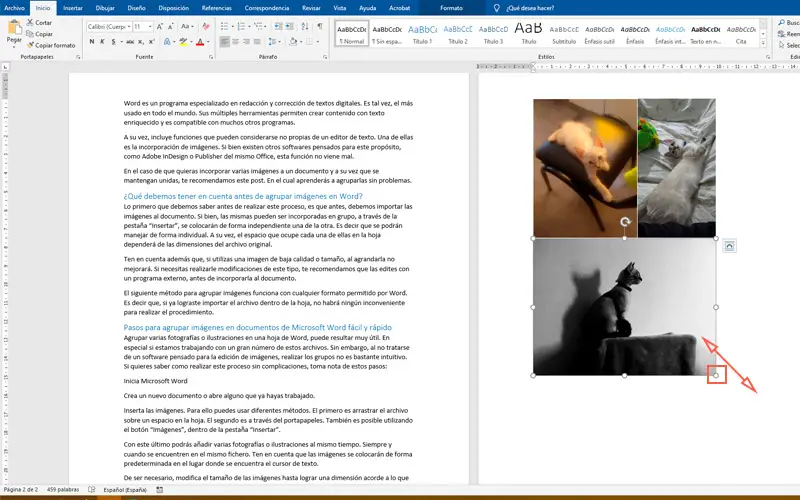Open Párrafo dialog launcher
800x500 pixels.
point(325,57)
